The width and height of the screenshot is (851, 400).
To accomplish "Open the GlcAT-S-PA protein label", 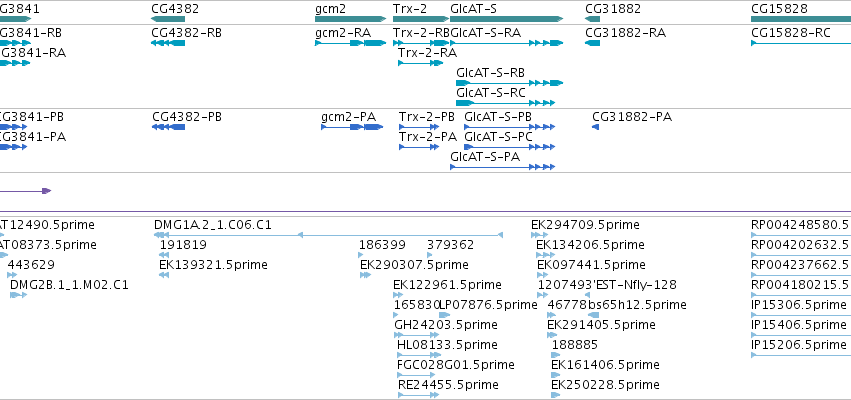I will pos(485,157).
